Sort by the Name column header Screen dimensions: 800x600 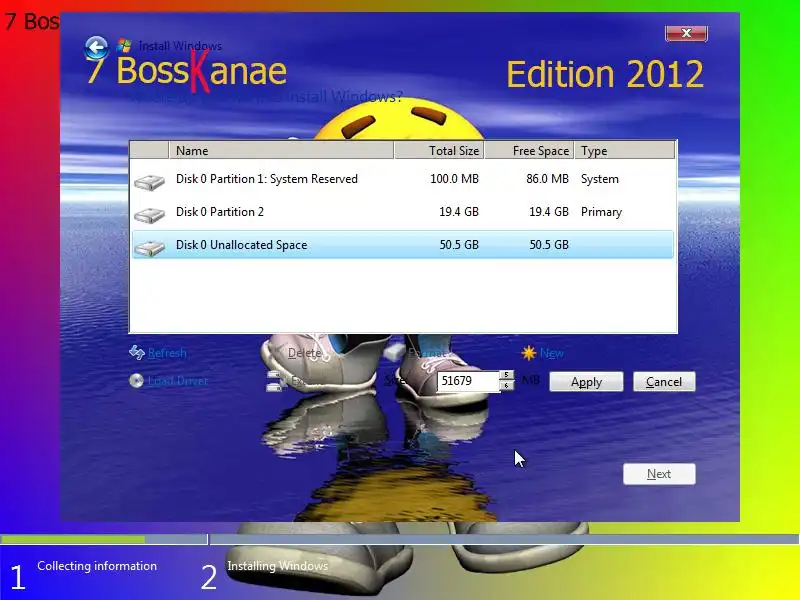pyautogui.click(x=281, y=151)
